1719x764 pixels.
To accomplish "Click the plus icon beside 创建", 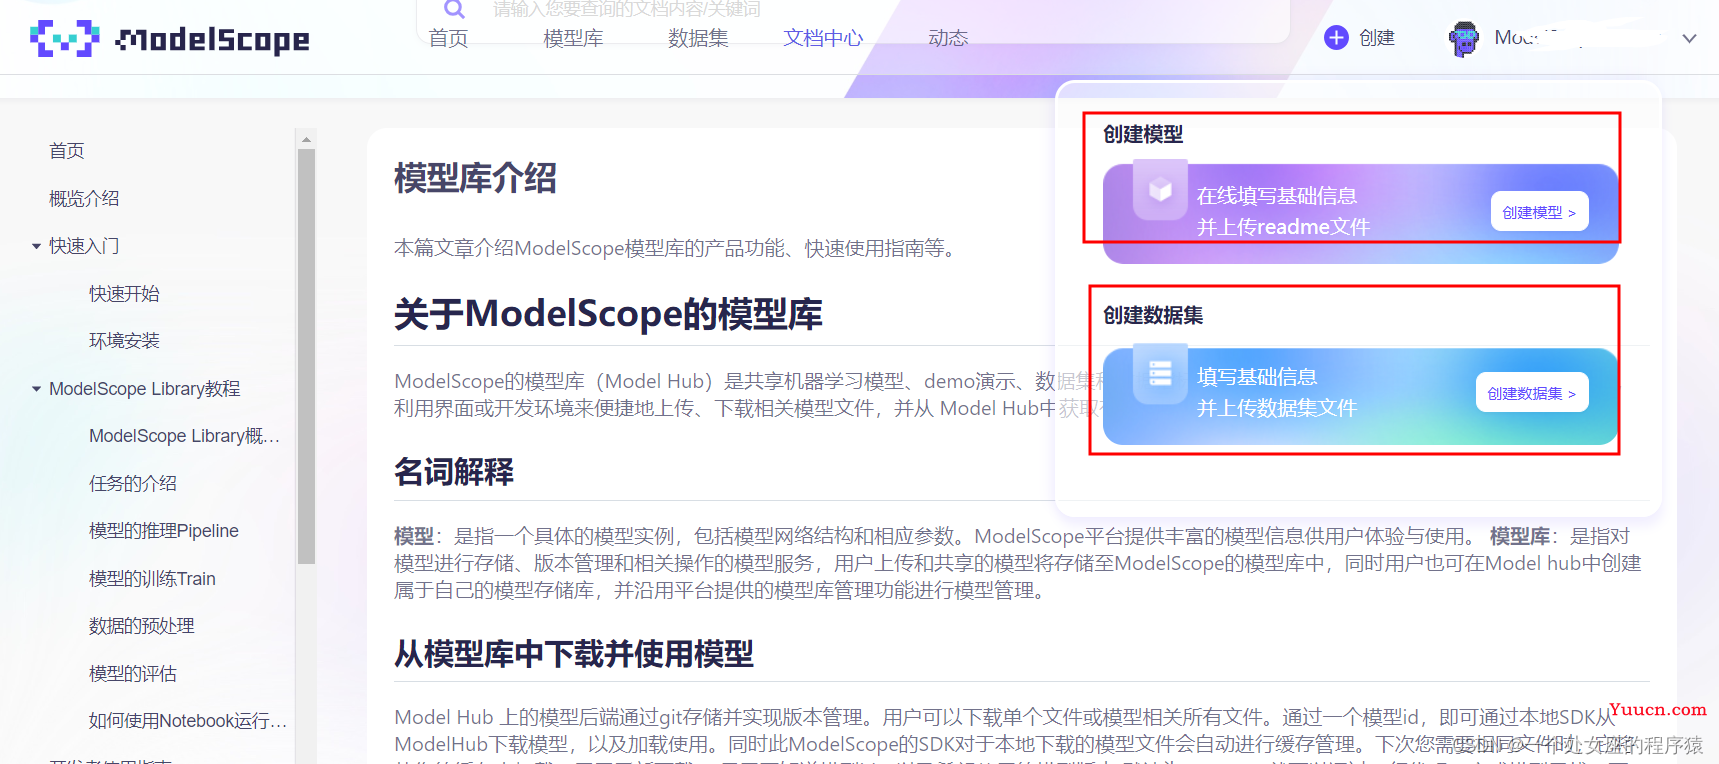I will 1336,38.
